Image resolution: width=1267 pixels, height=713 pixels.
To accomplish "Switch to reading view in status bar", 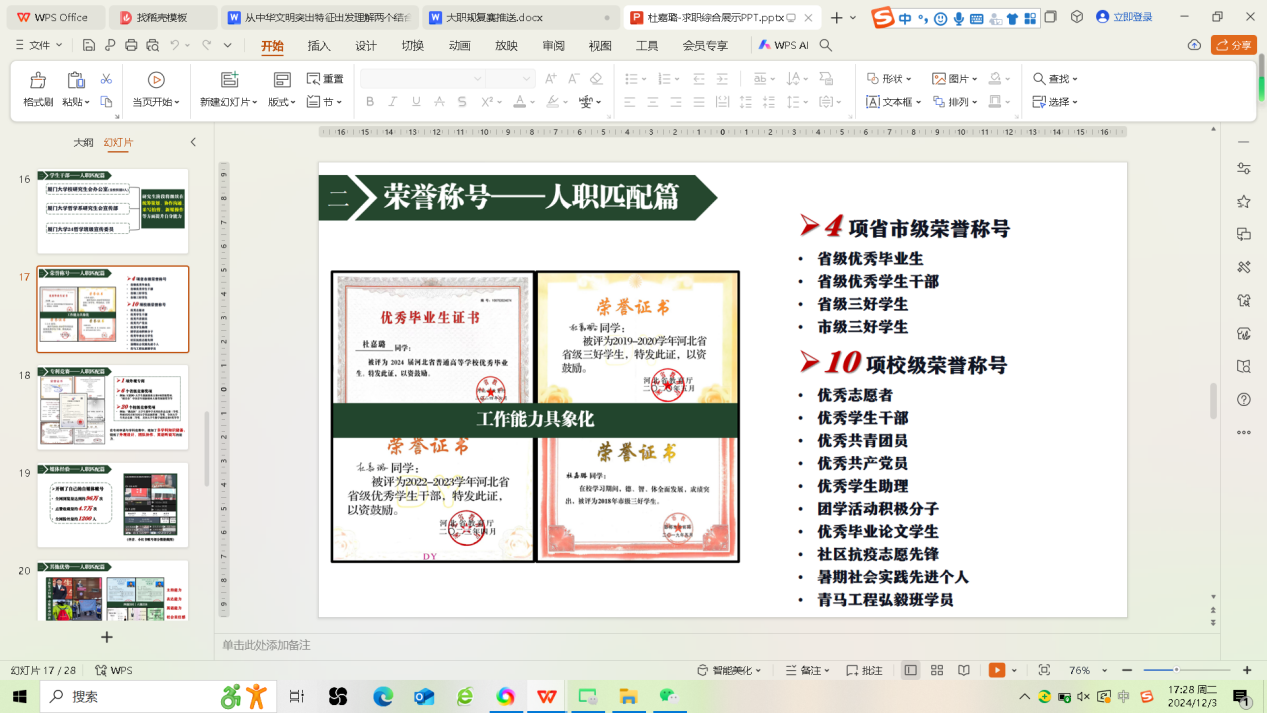I will click(x=964, y=670).
